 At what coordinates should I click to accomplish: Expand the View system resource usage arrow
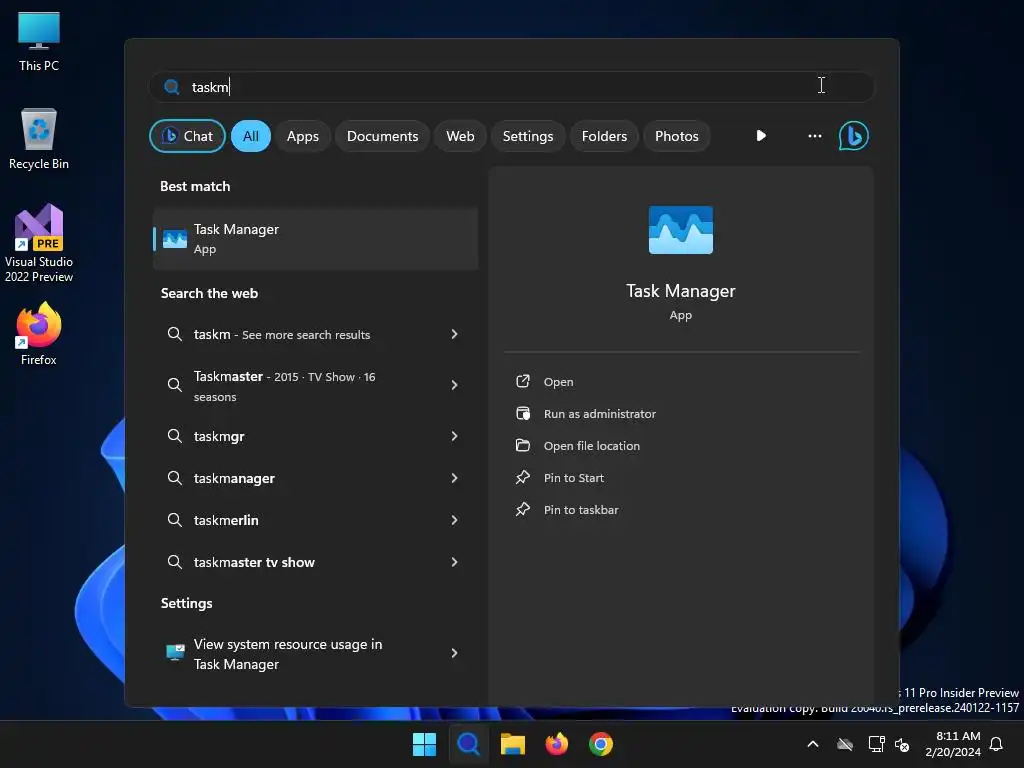click(x=455, y=653)
